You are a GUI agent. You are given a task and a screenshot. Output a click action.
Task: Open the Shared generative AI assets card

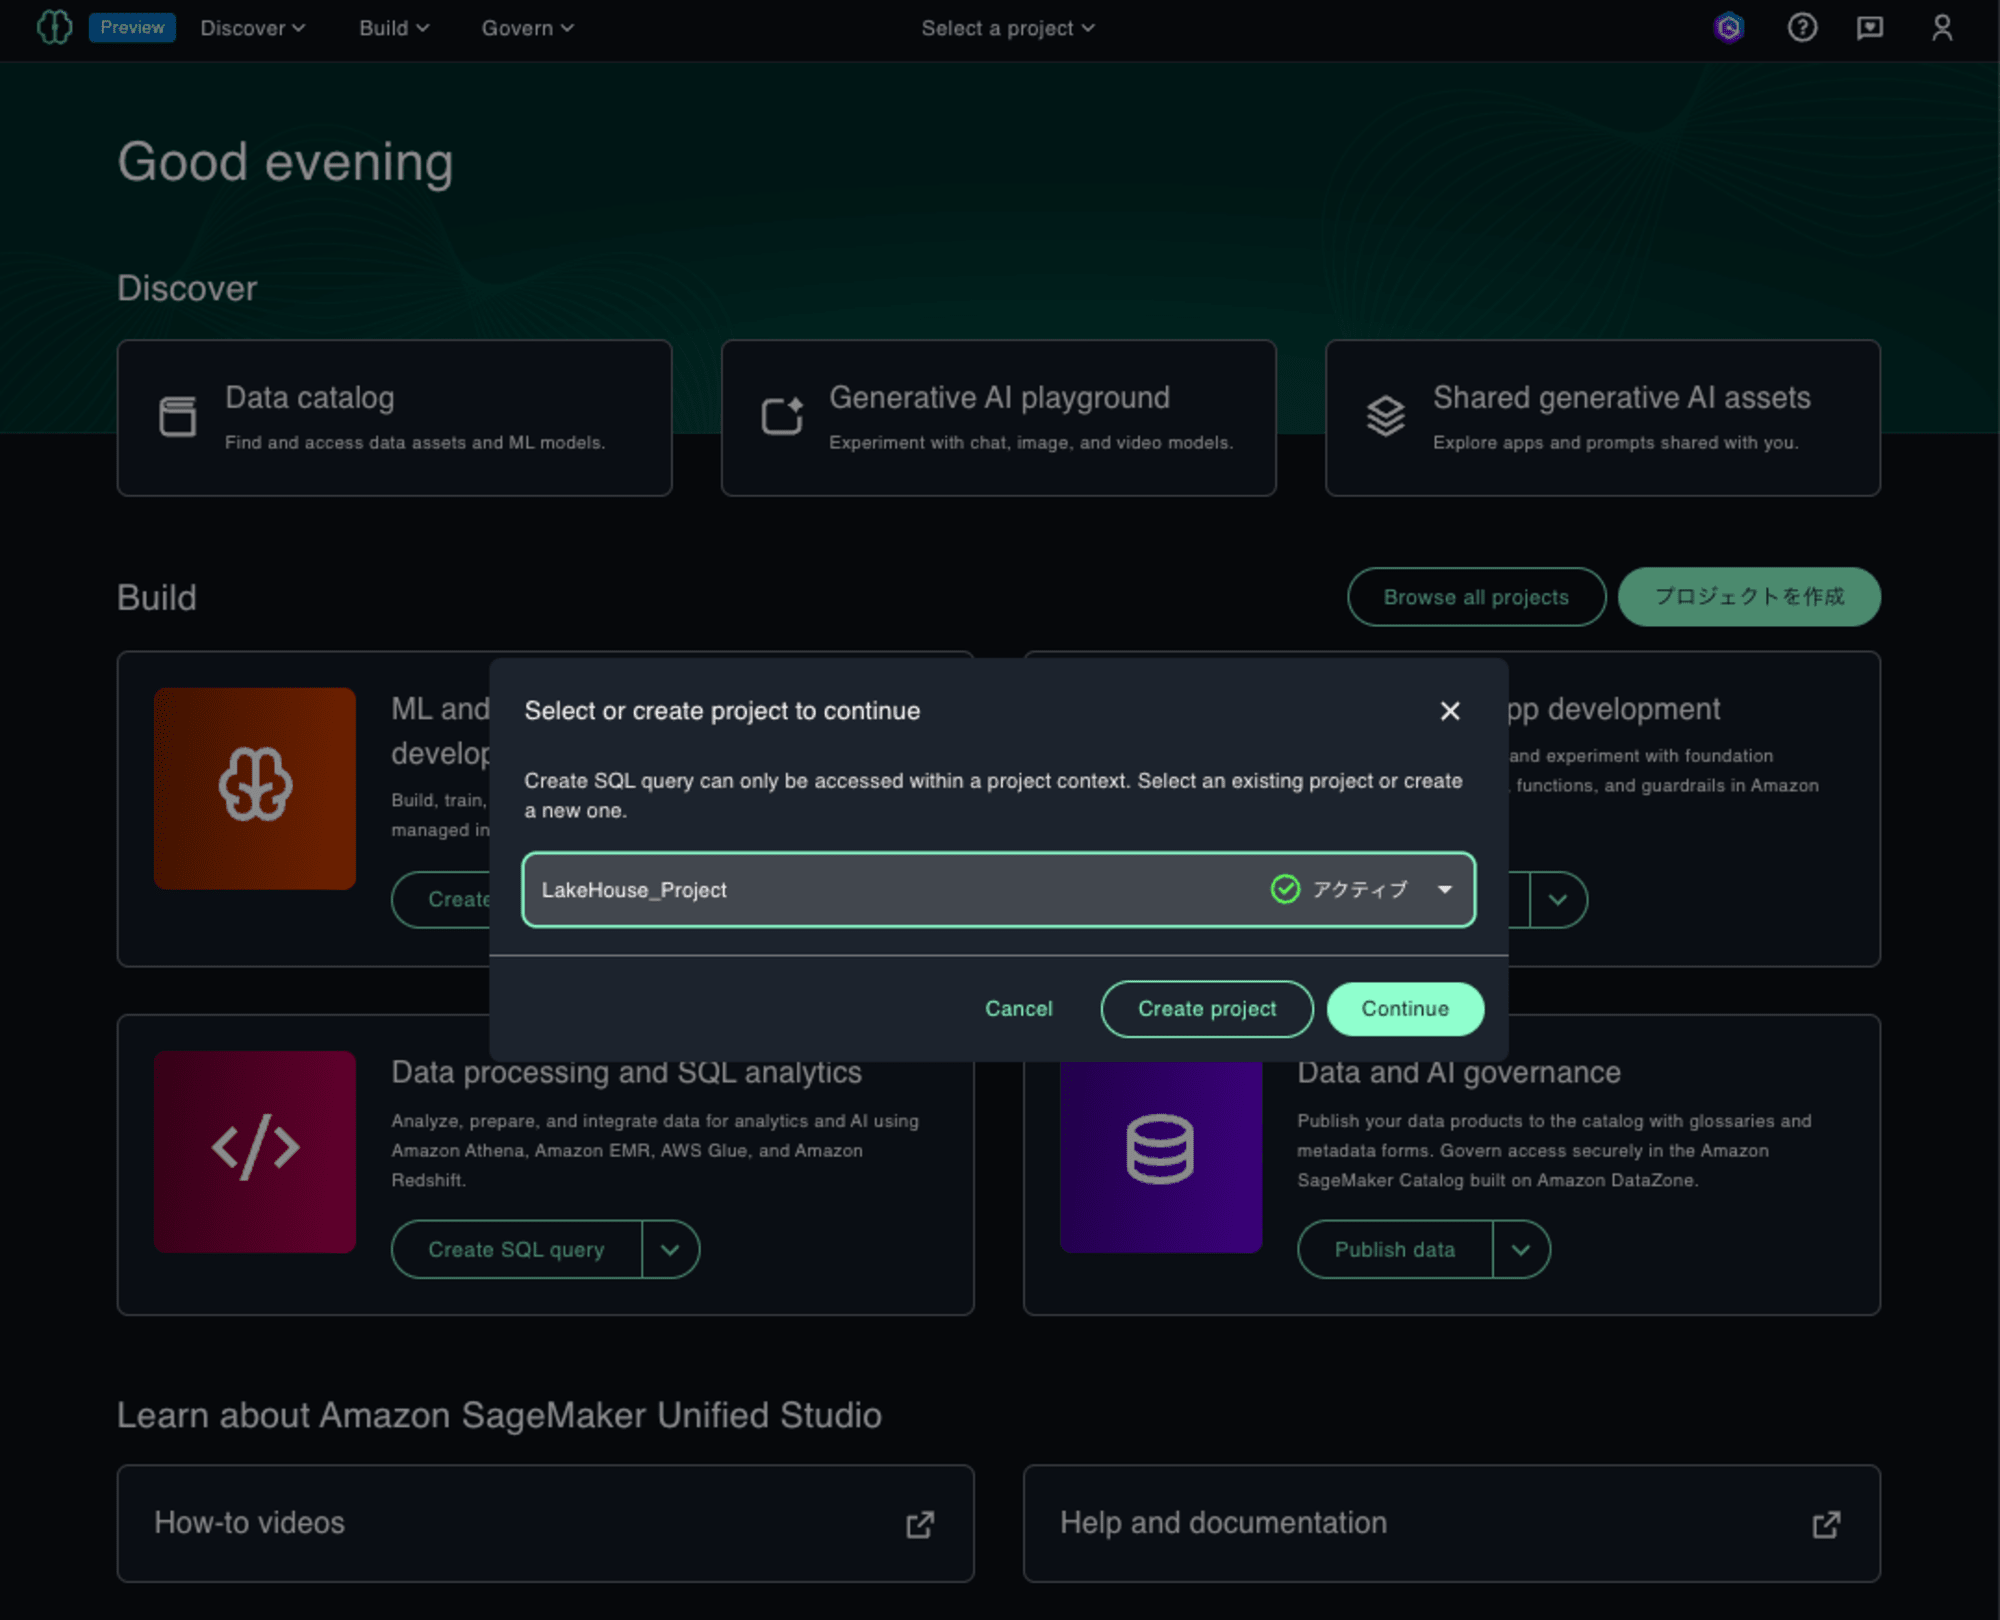point(1603,418)
